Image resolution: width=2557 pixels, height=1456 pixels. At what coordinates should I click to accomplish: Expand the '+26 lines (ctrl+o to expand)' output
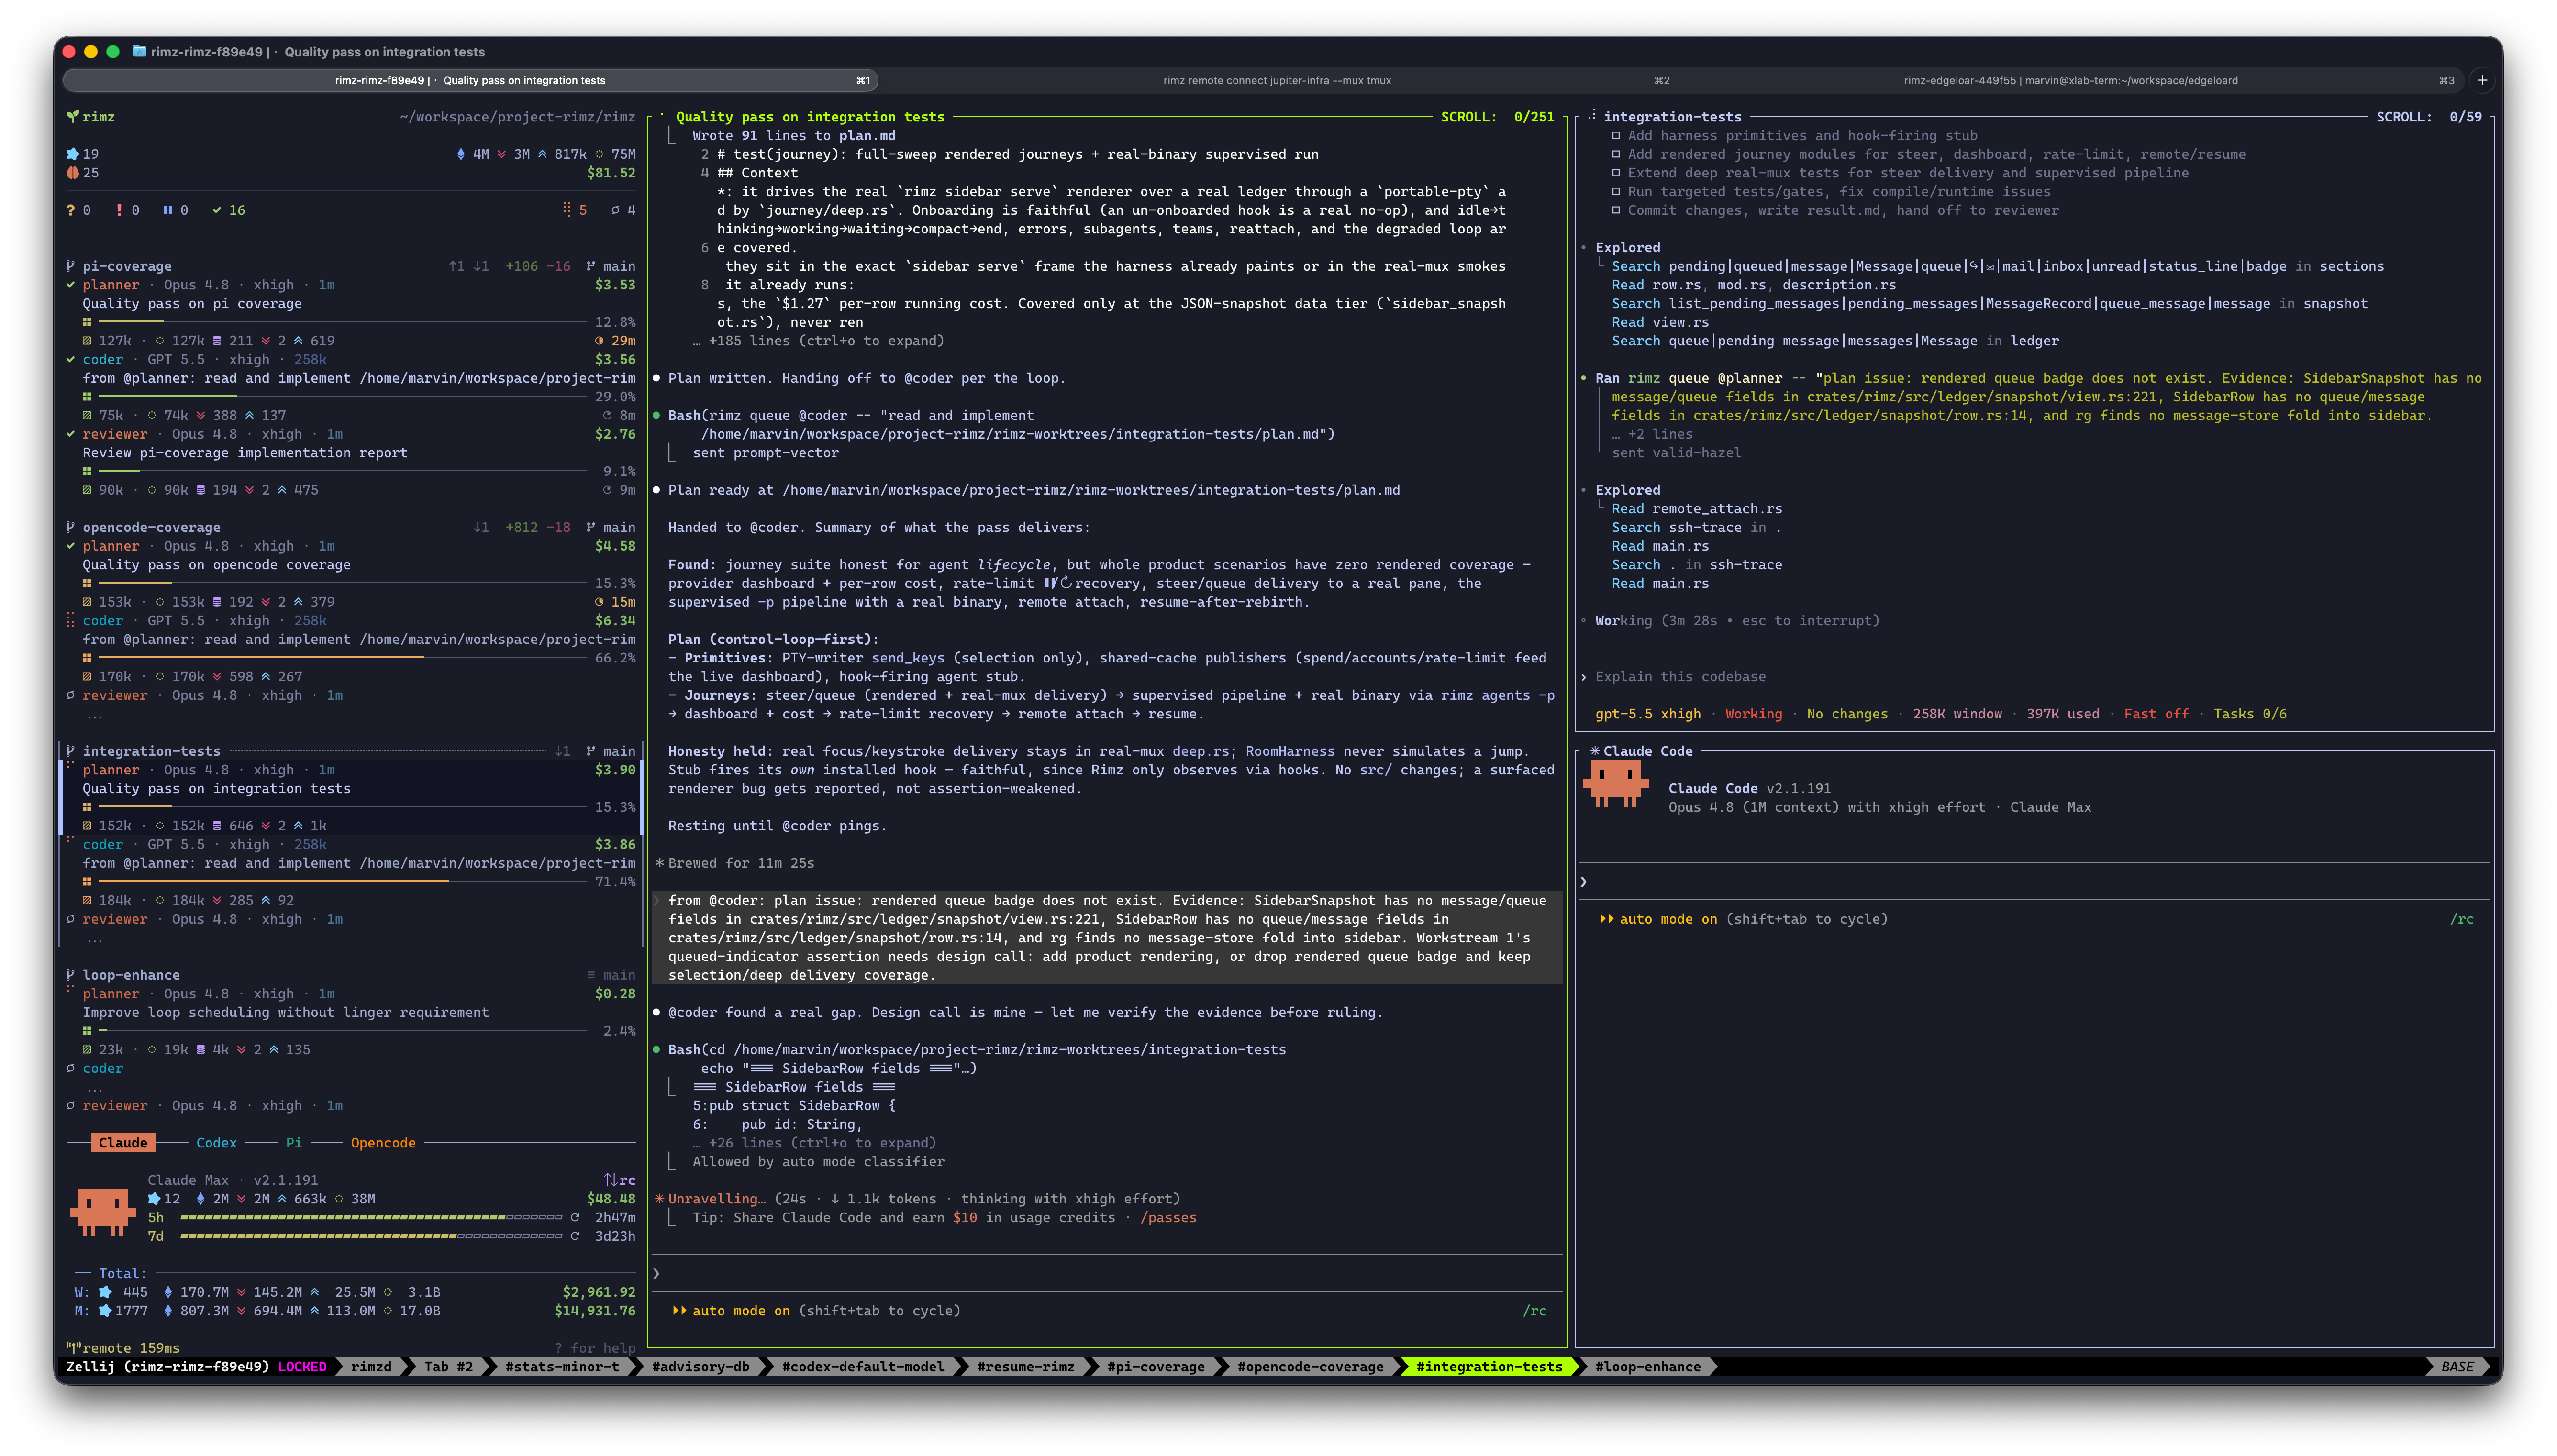click(814, 1143)
